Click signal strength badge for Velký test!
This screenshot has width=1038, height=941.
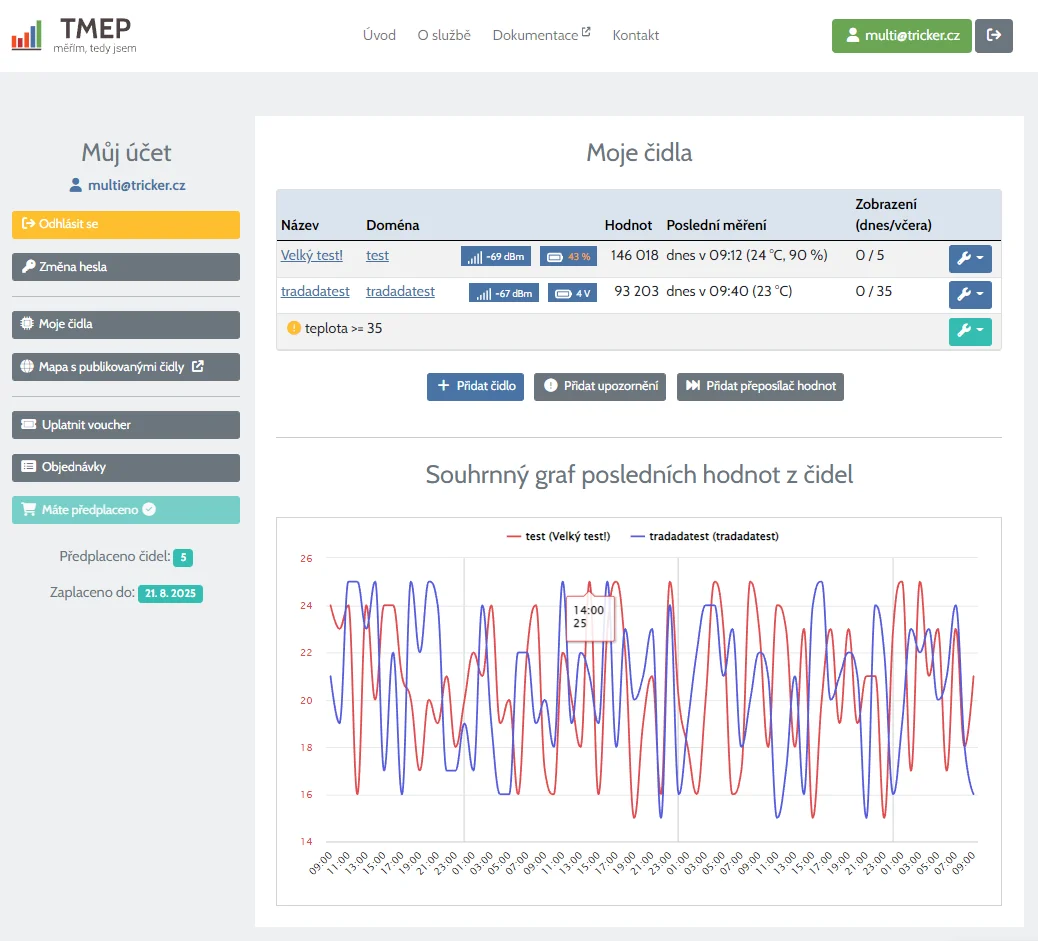pyautogui.click(x=495, y=256)
